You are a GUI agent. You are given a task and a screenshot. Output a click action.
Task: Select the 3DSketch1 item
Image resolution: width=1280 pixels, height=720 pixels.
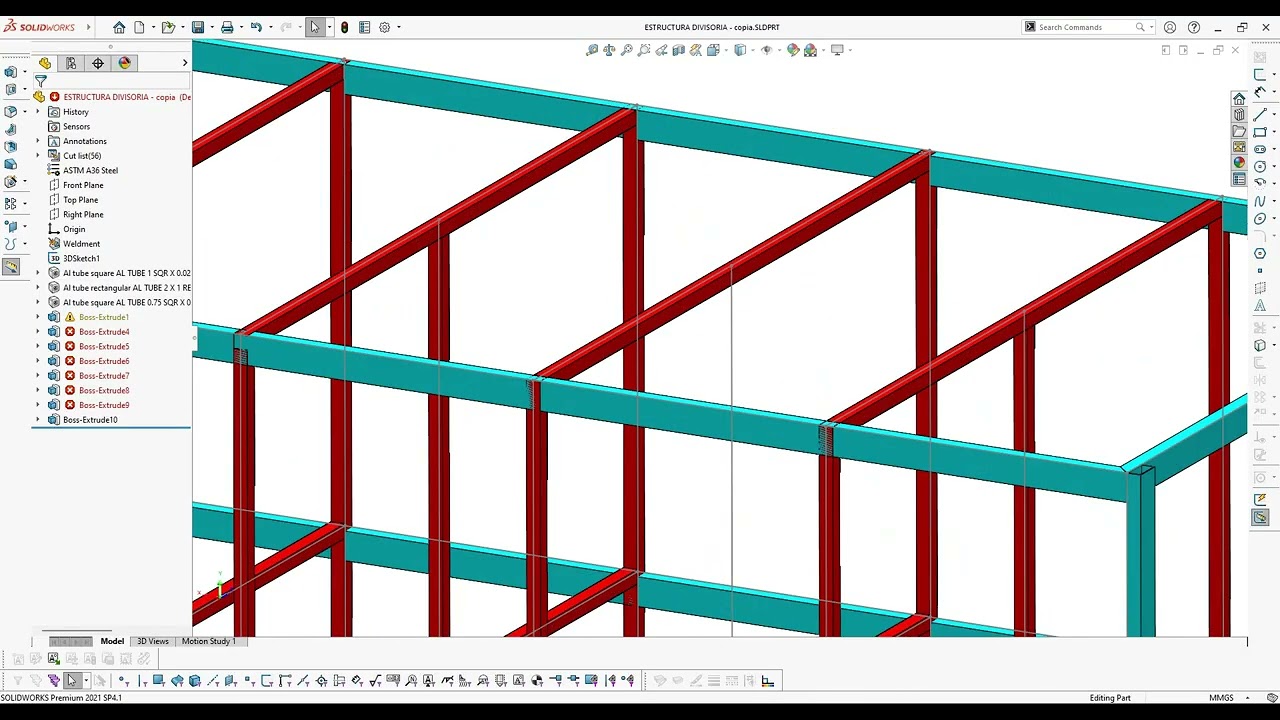pos(81,258)
